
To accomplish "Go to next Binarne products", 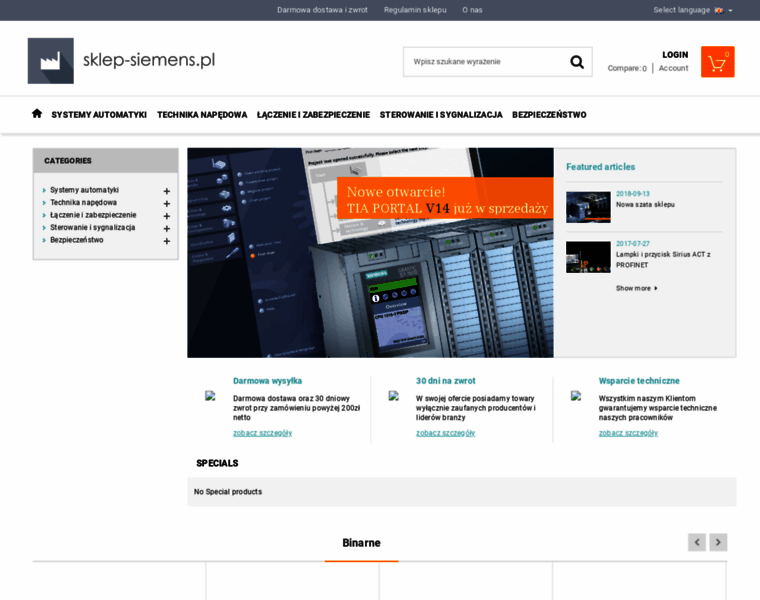I will pos(718,542).
